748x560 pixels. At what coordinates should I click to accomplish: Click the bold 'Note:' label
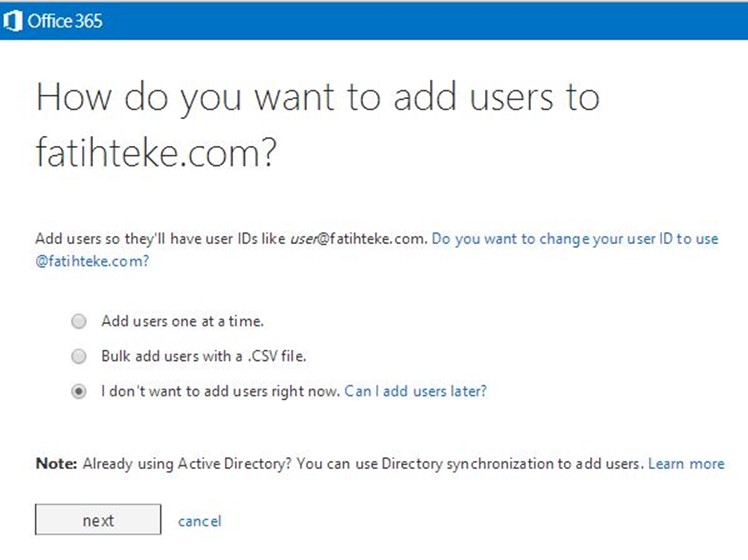click(x=56, y=464)
